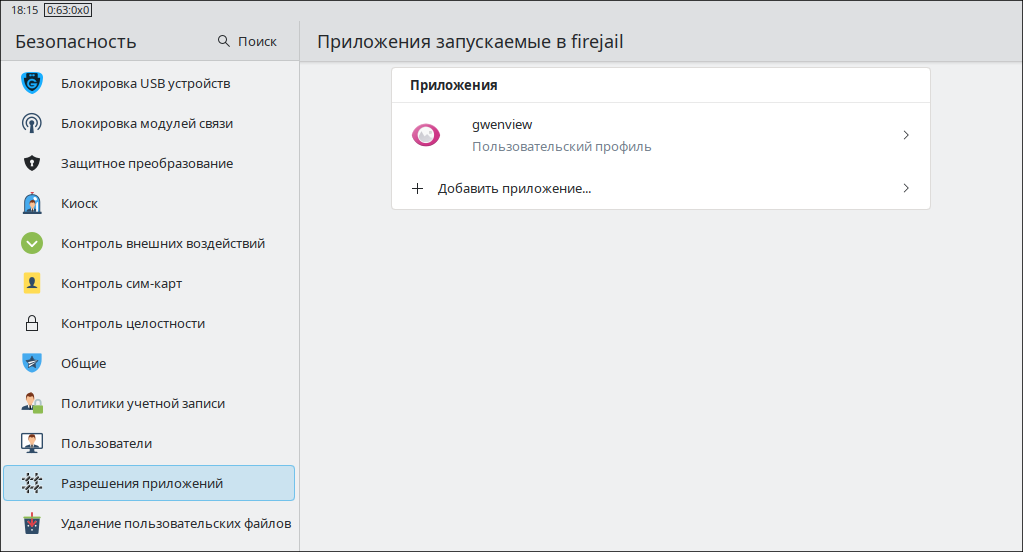
Task: Click the Защитное преобразование shield icon
Action: [x=32, y=163]
